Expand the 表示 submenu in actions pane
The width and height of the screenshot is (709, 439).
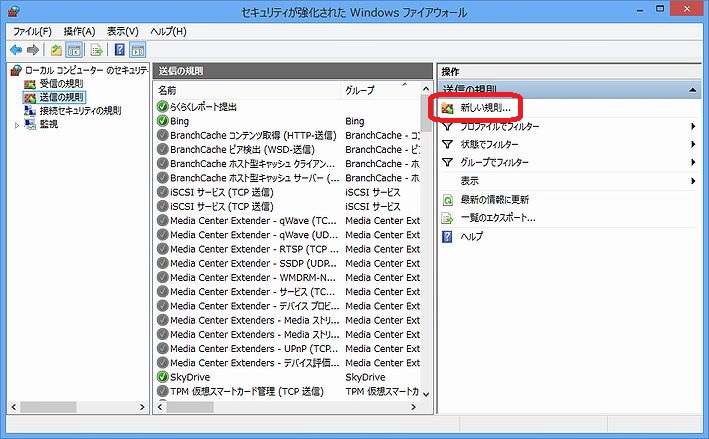693,181
